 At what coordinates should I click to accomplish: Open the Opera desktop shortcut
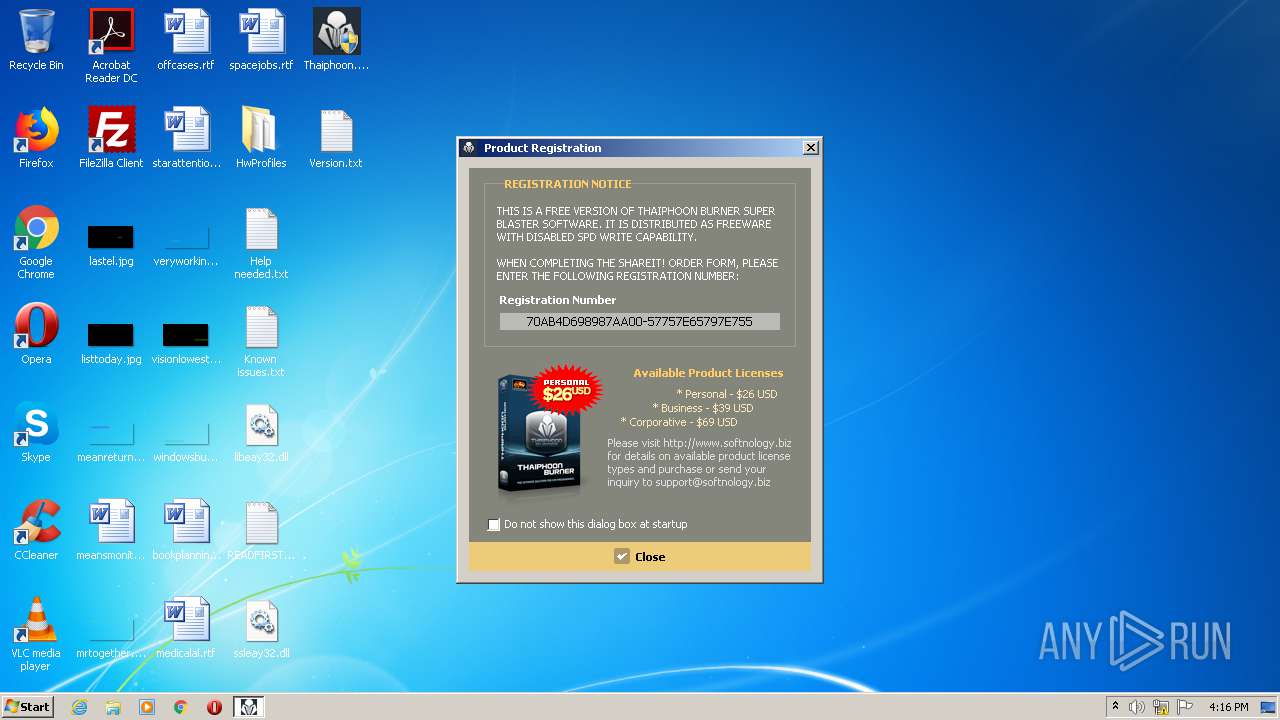pos(36,334)
